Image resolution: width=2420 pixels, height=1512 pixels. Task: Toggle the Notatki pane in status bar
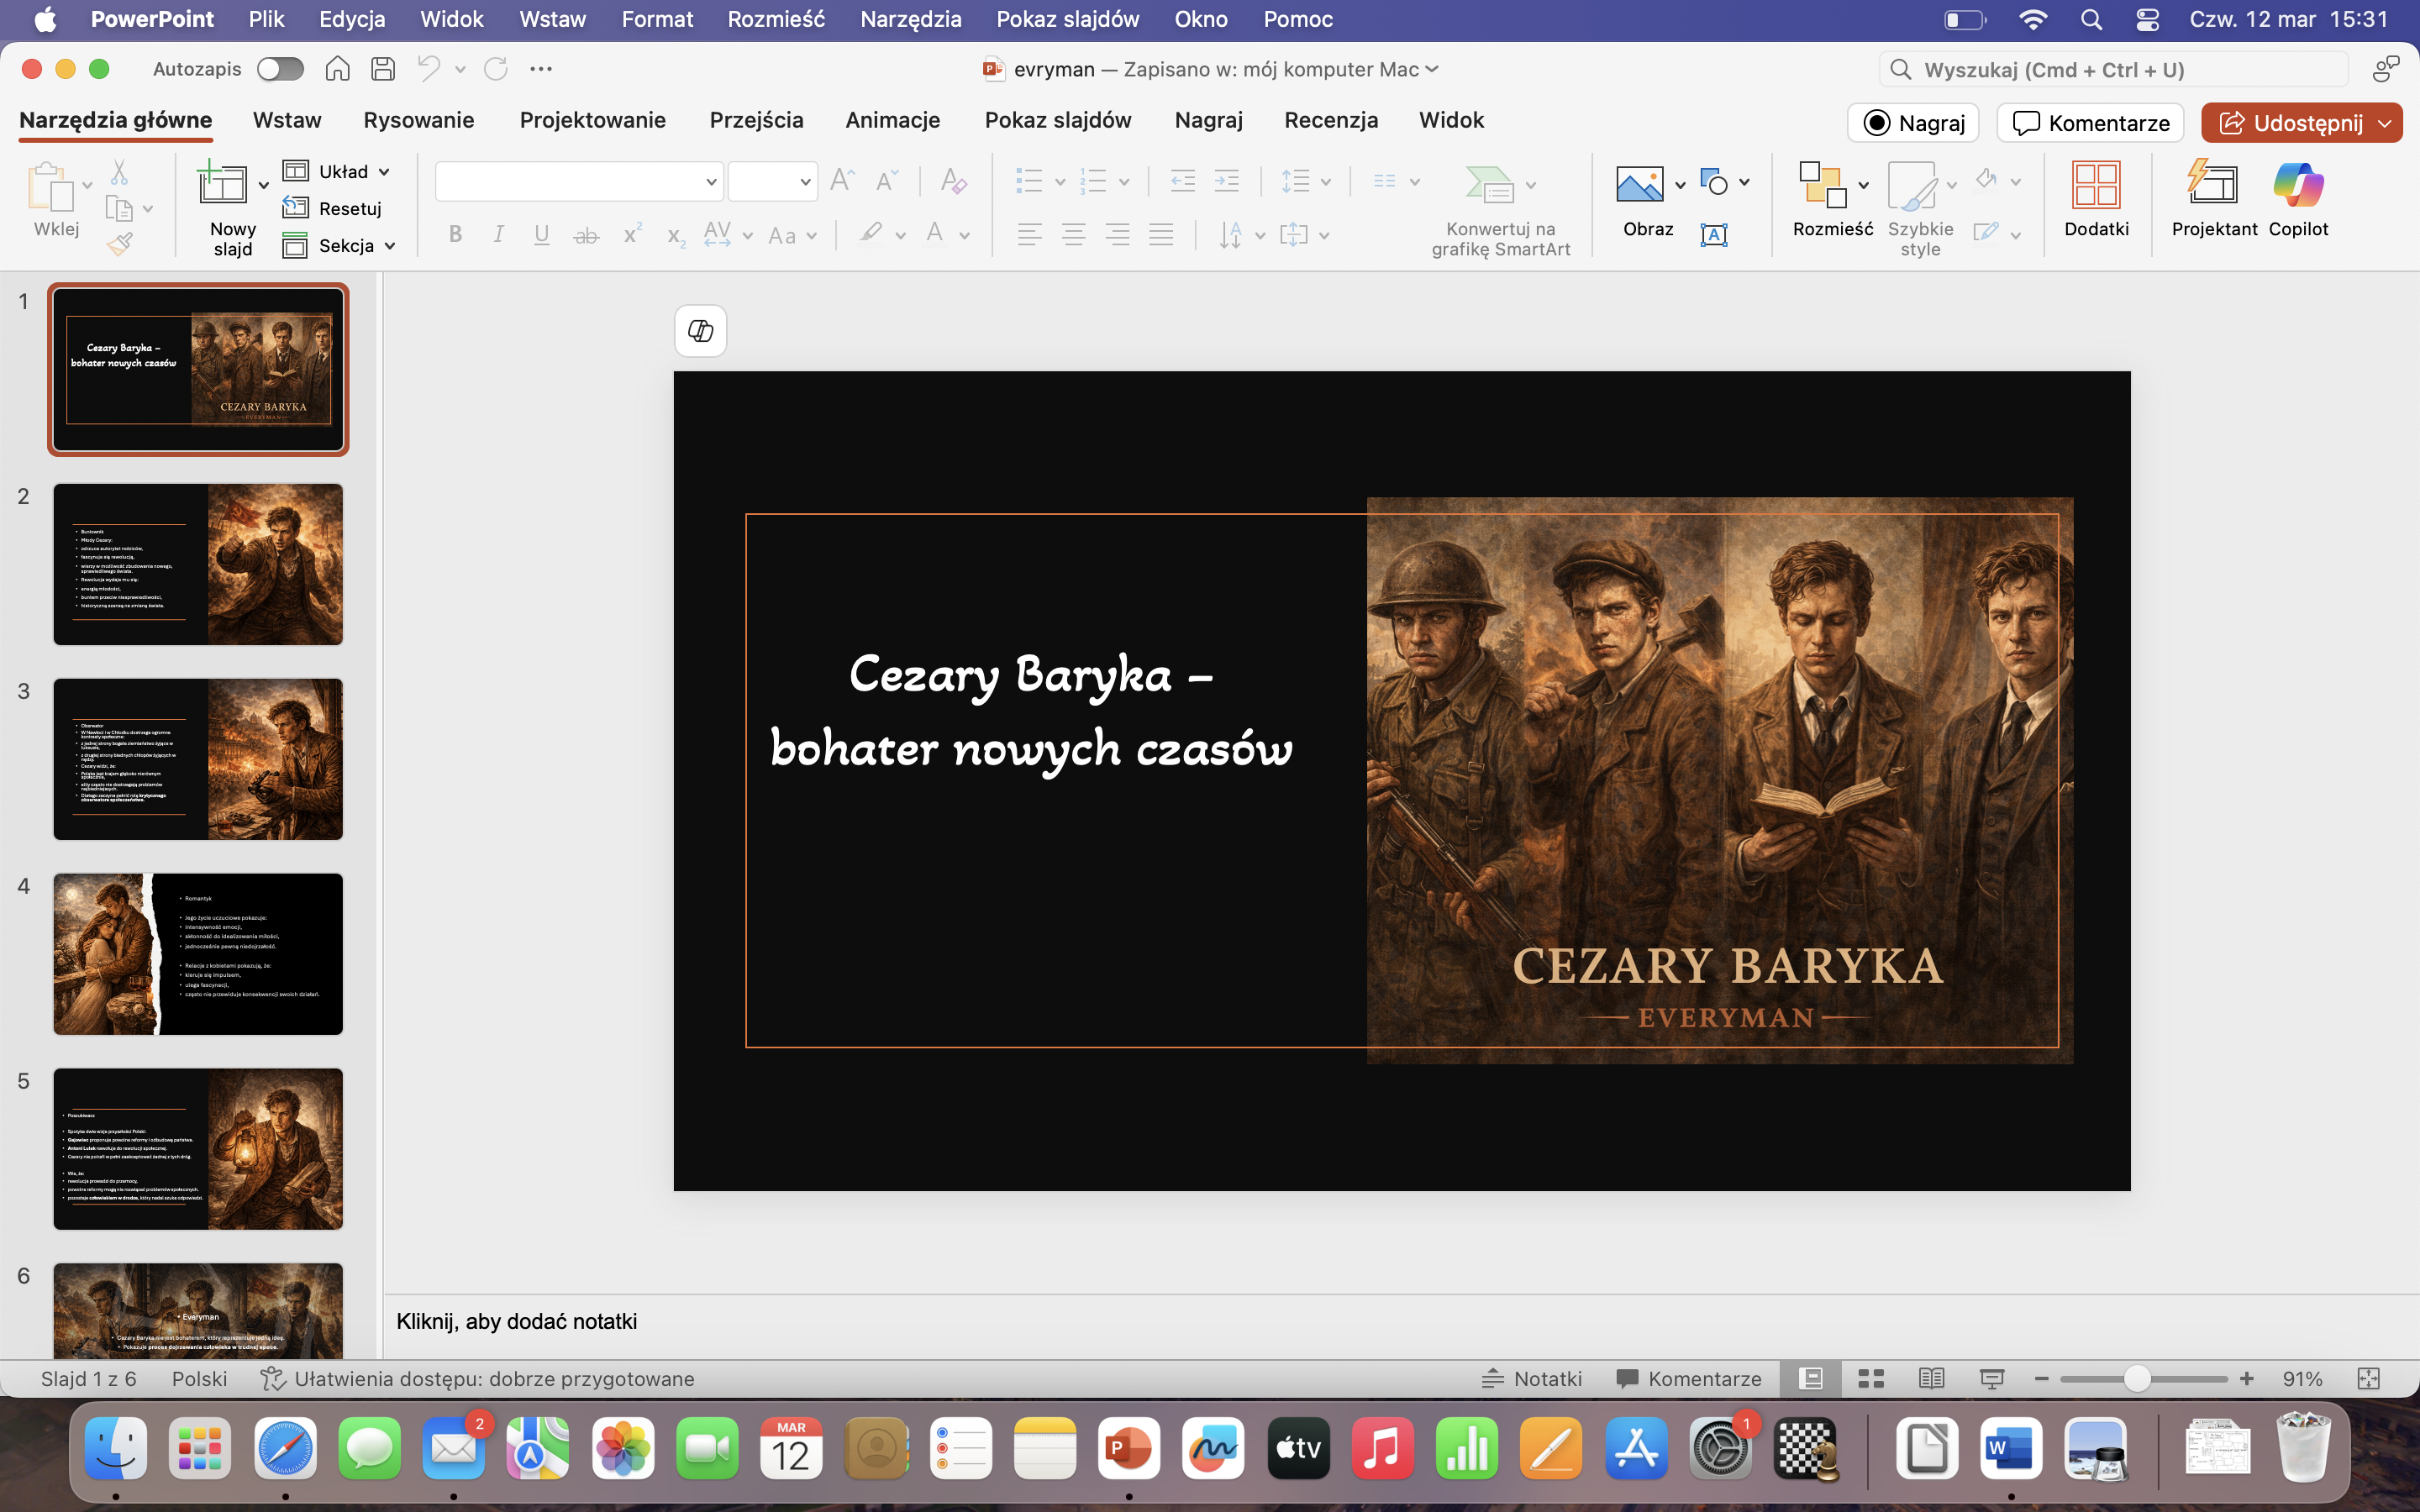[1531, 1379]
